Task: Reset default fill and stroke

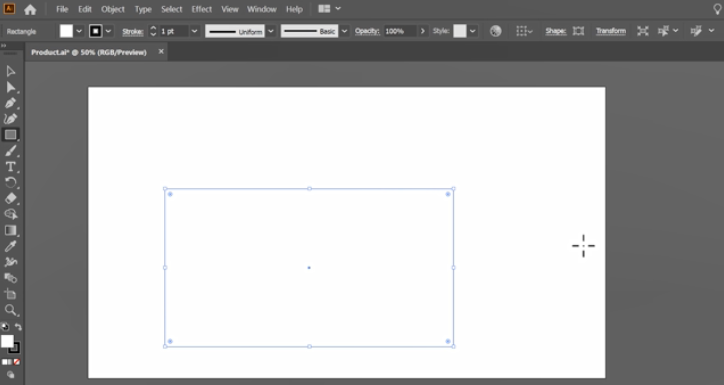Action: (x=4, y=327)
